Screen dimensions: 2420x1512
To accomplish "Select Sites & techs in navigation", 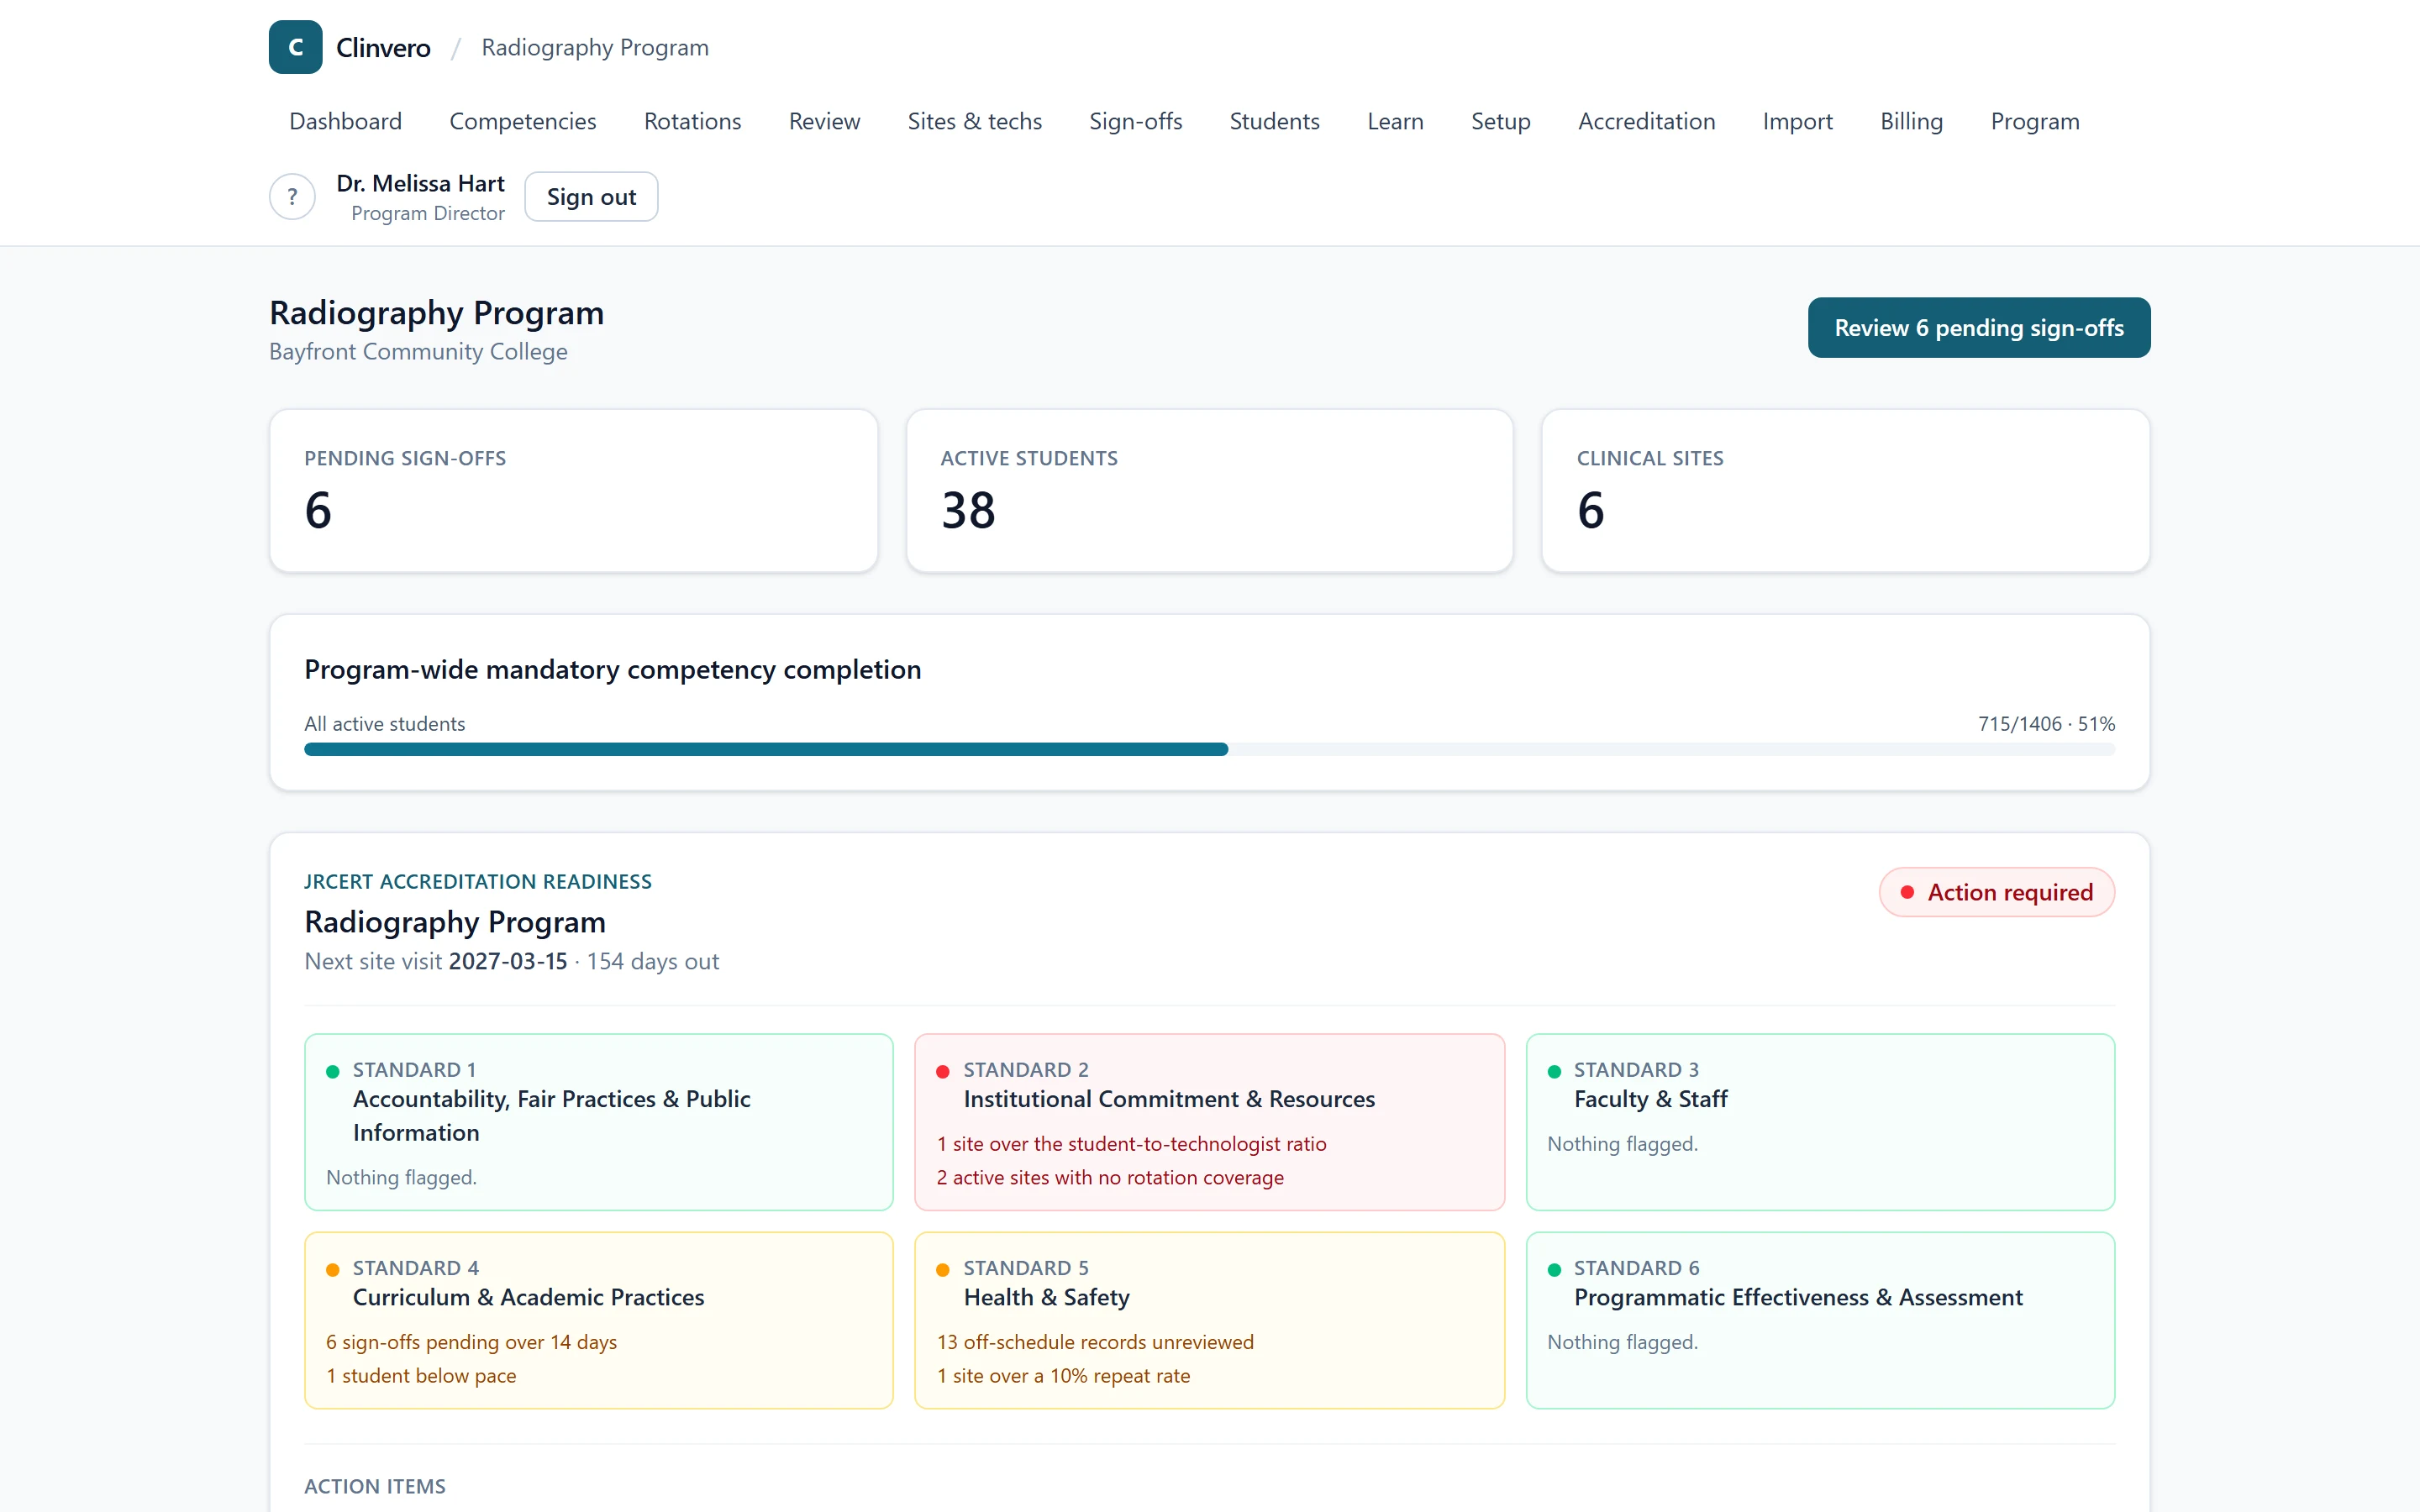I will coord(974,121).
